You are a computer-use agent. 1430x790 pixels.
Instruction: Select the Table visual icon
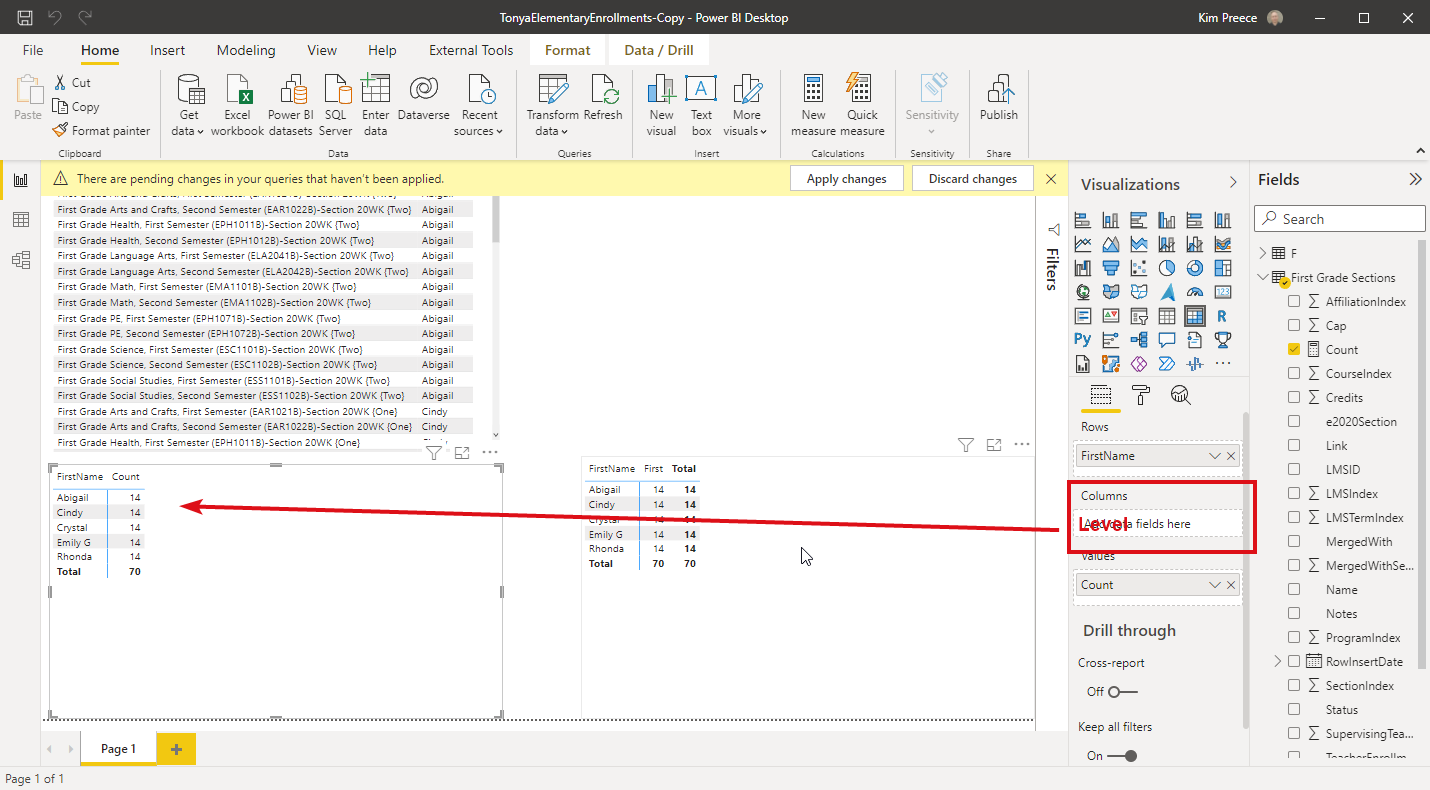pyautogui.click(x=1167, y=316)
